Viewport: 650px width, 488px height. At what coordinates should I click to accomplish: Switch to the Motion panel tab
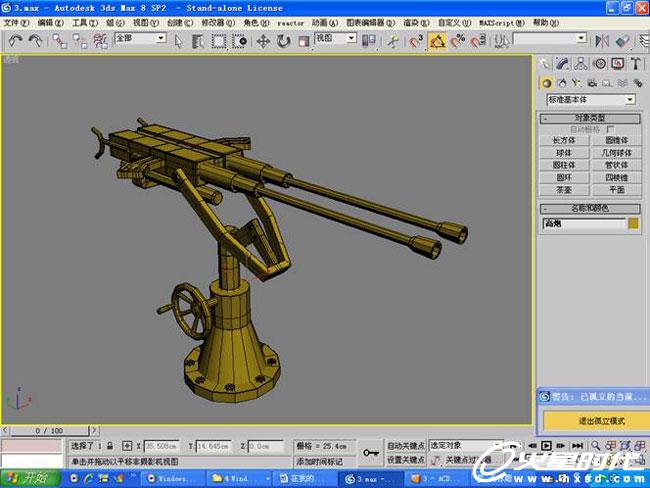599,64
